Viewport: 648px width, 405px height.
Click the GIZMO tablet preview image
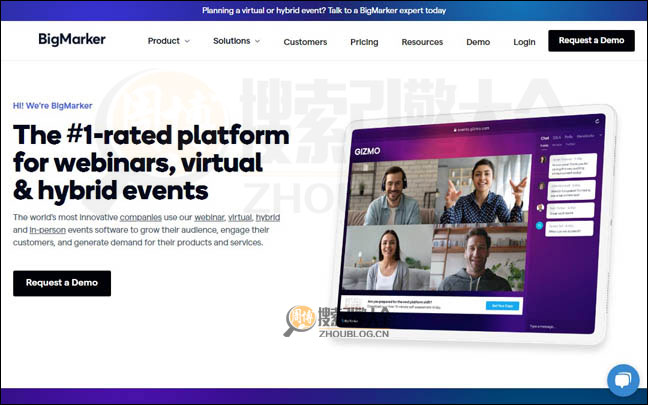click(x=475, y=225)
